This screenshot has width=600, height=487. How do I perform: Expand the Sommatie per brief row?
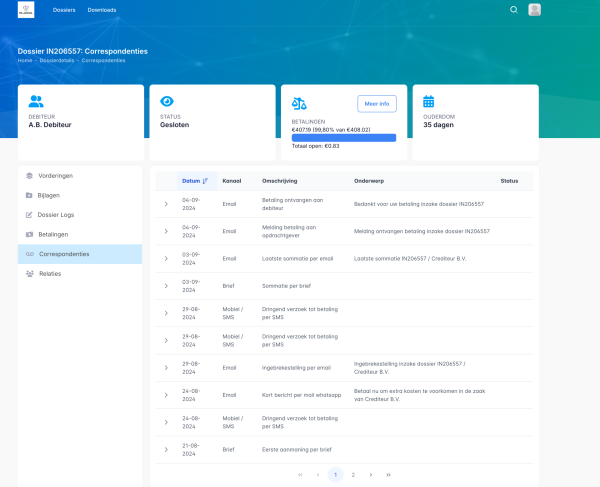[166, 285]
